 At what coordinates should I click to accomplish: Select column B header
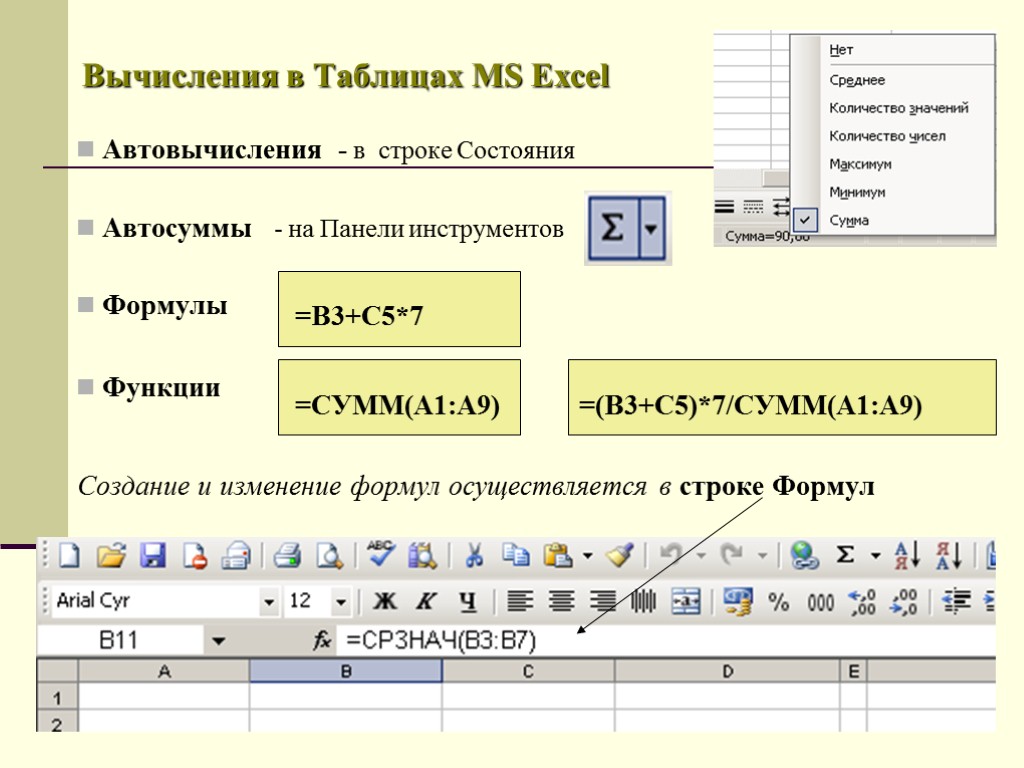346,671
